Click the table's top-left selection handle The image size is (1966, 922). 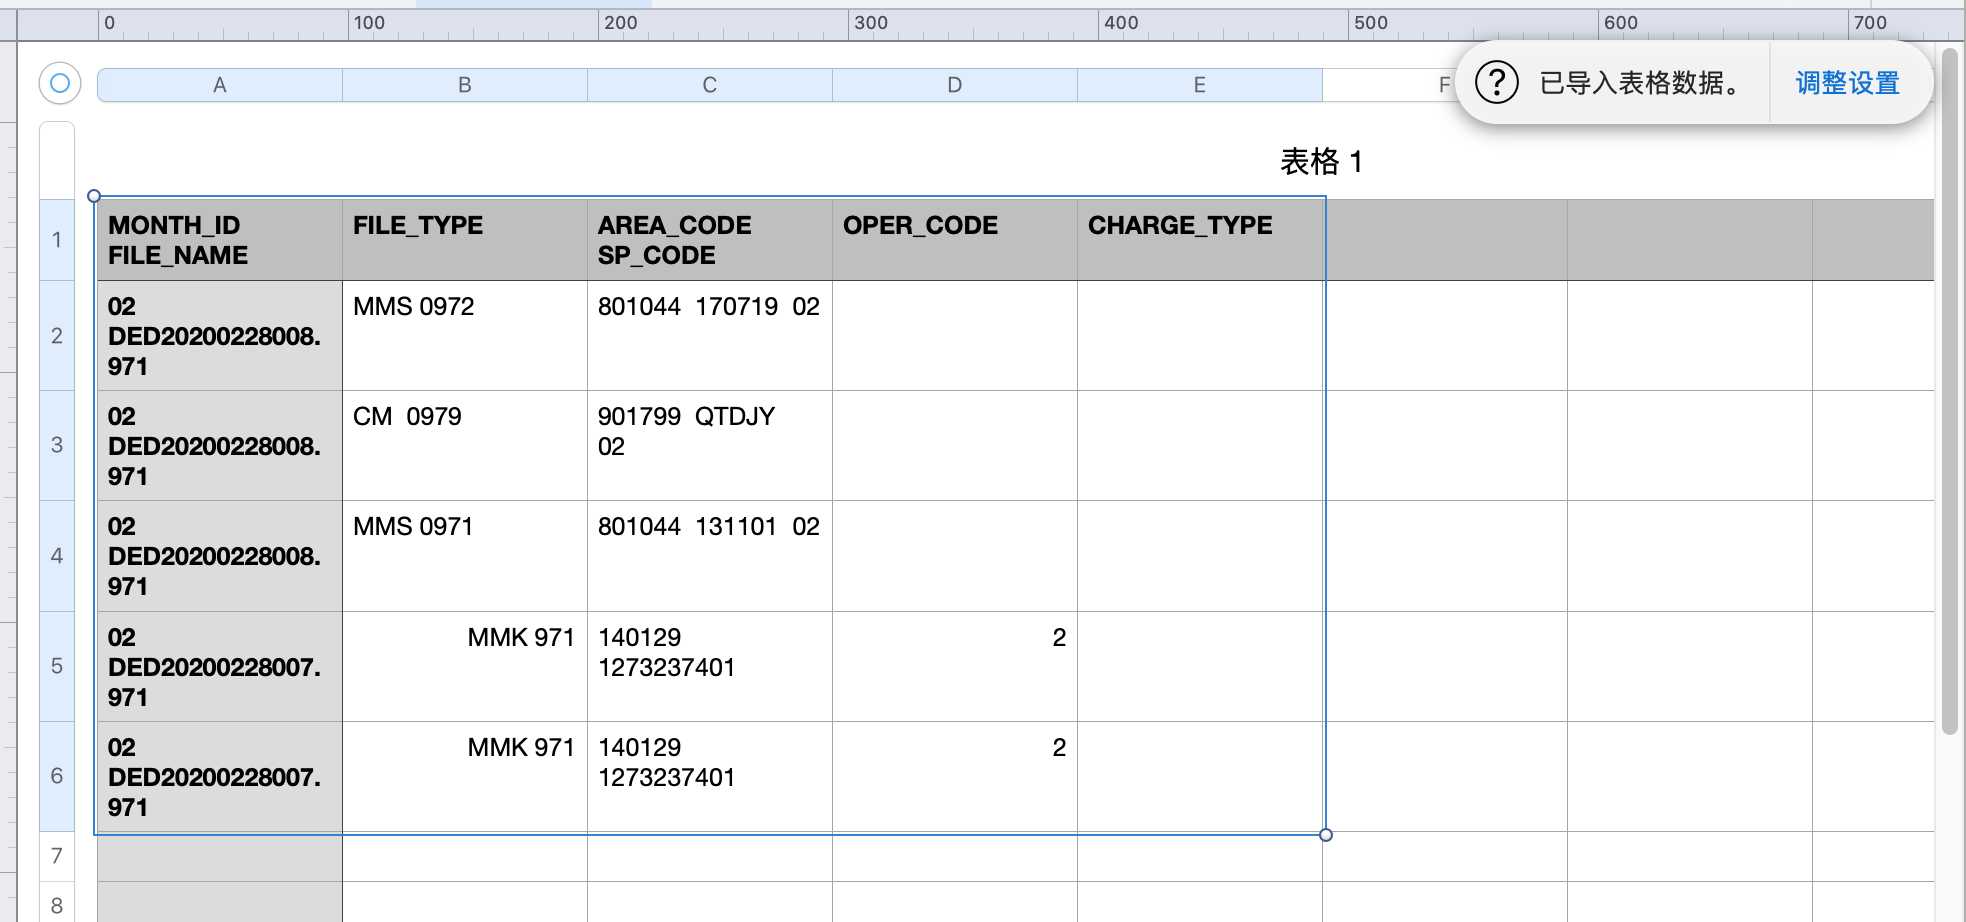point(94,196)
